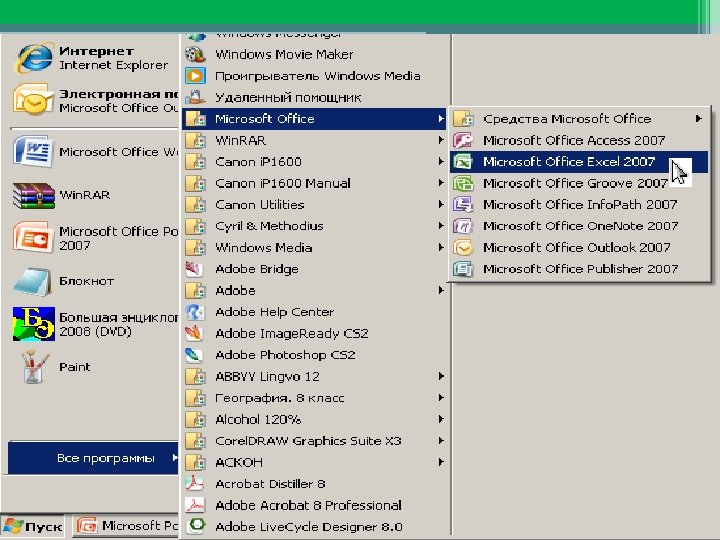Screen dimensions: 720x540
Task: Select Adobe Acrobat 8 Professional text
Action: point(309,505)
